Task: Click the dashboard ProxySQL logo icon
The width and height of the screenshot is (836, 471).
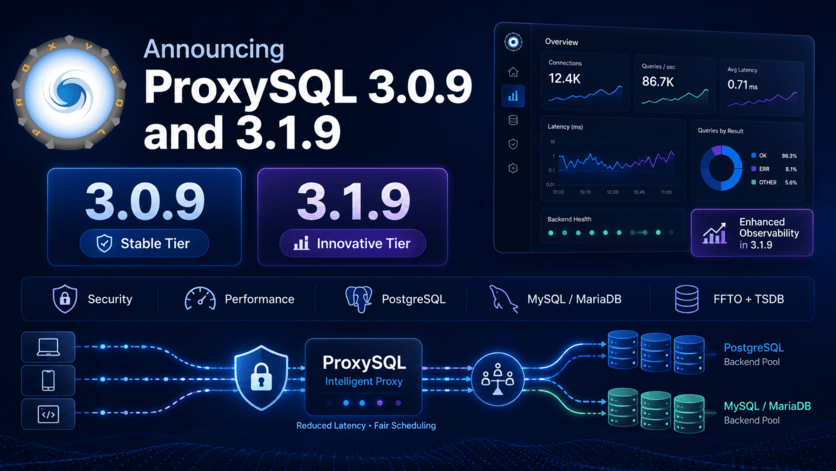Action: [513, 42]
